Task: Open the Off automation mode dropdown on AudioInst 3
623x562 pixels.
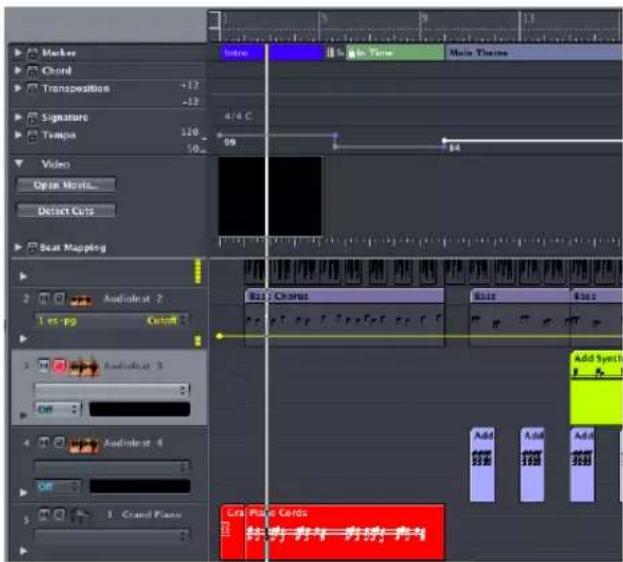Action: (58, 409)
